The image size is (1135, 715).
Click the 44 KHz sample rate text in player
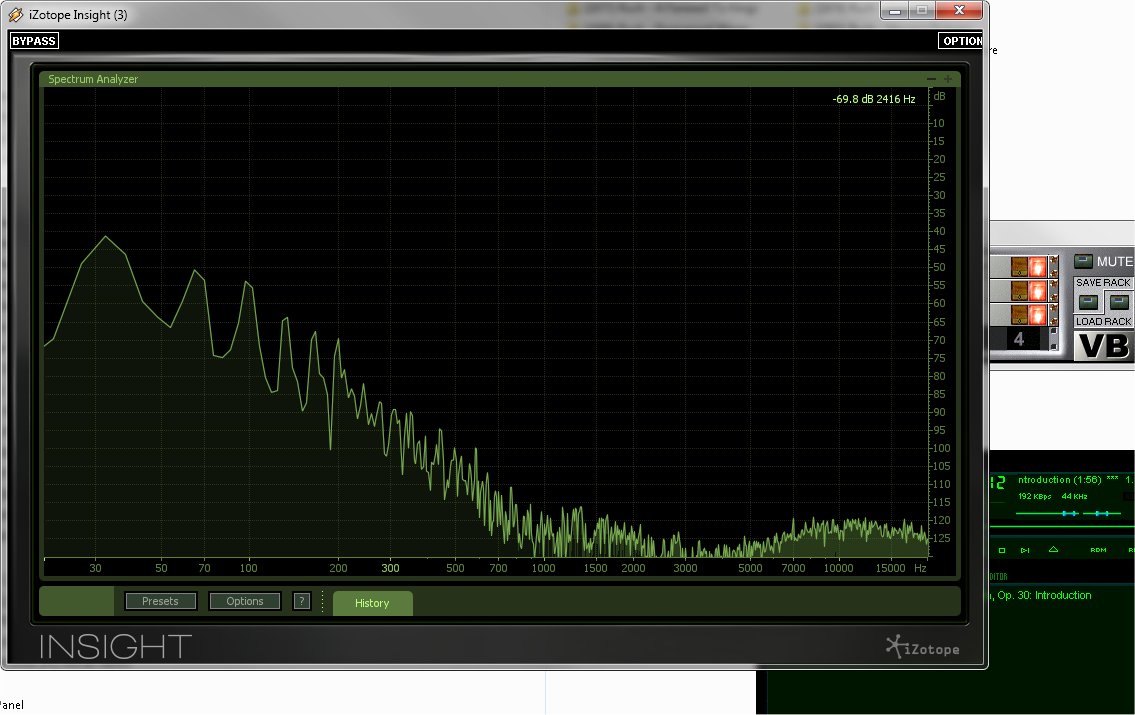click(x=1074, y=496)
